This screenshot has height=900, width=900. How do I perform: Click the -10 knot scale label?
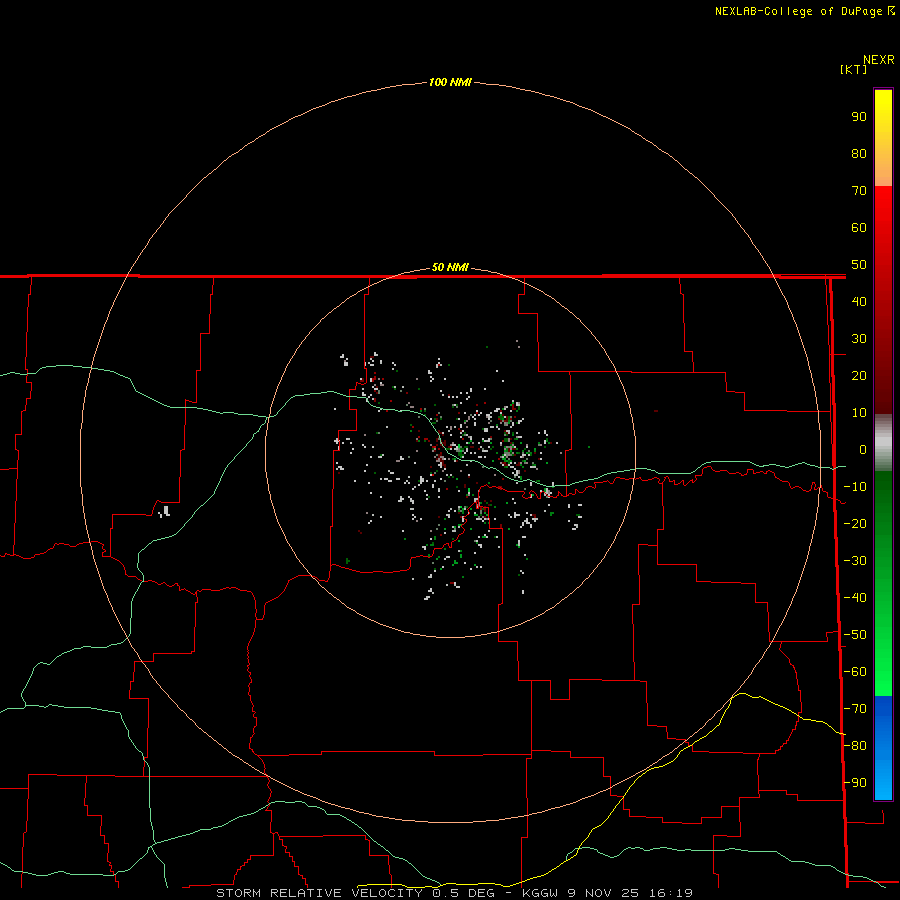point(855,487)
